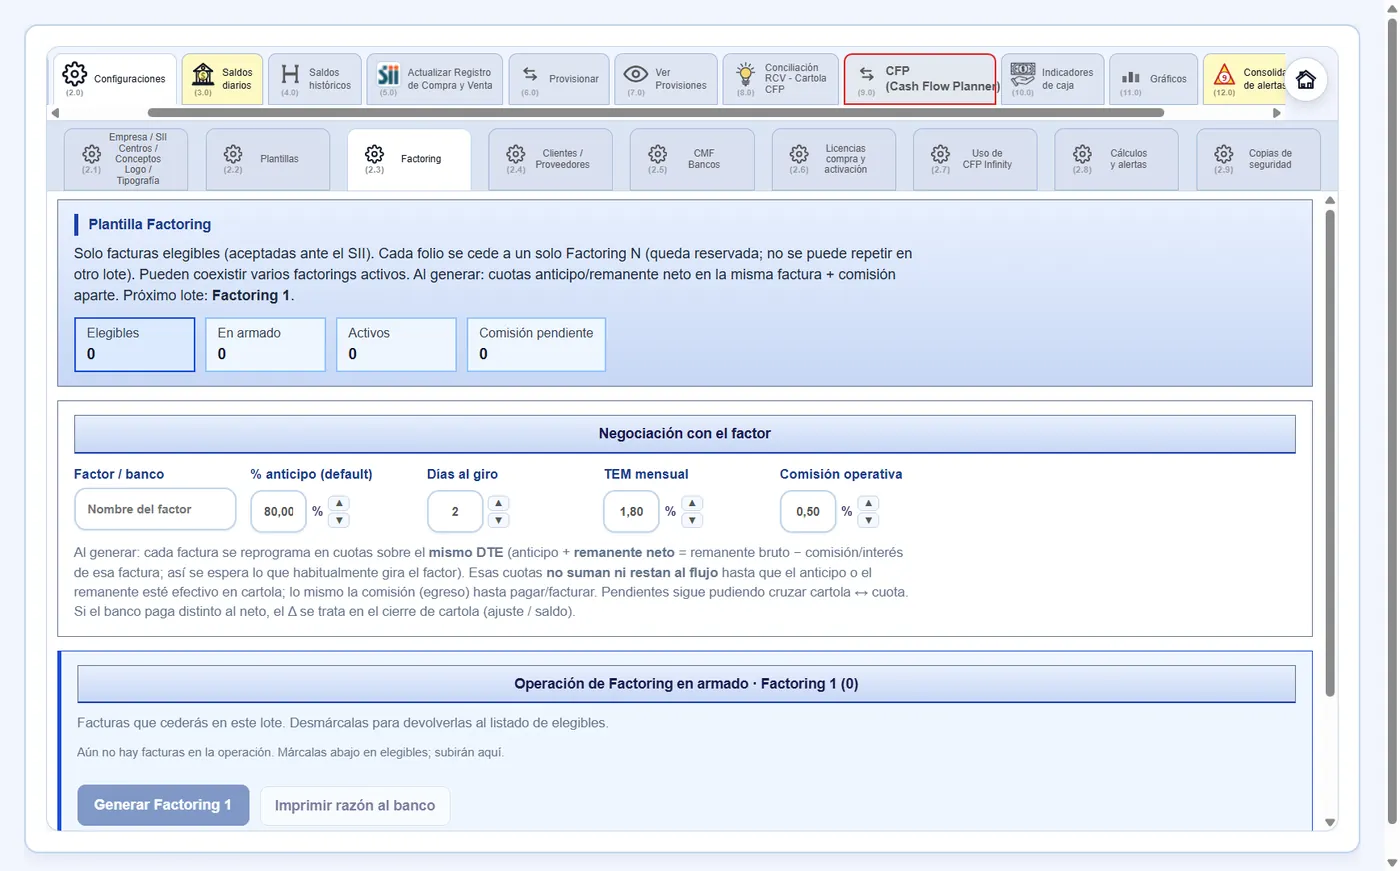
Task: Decrease Días al giro with down arrow
Action: [x=498, y=520]
